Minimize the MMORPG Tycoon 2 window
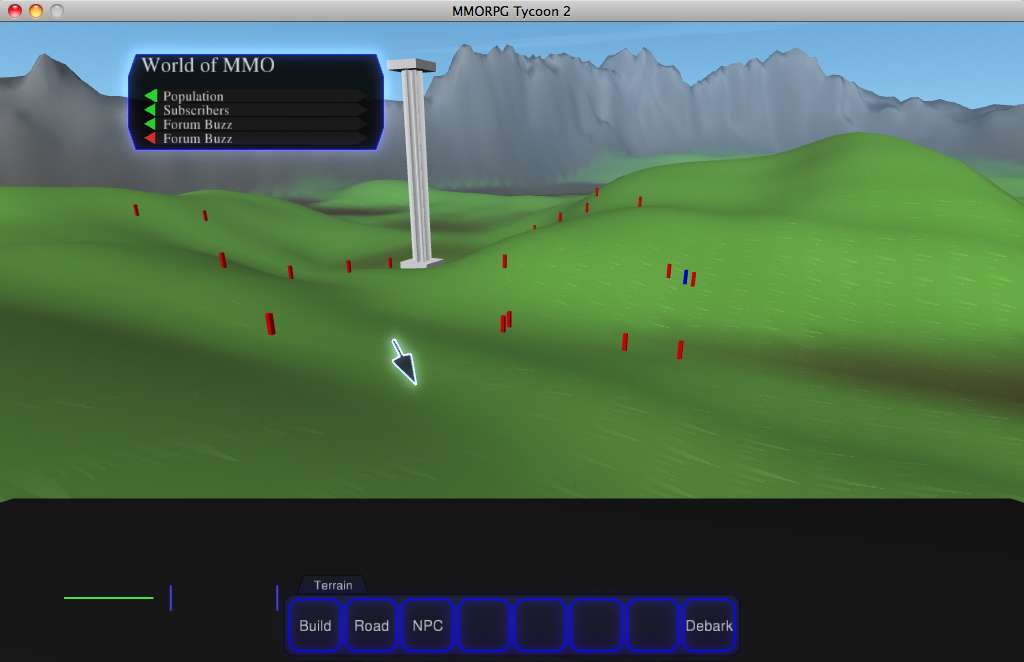The height and width of the screenshot is (662, 1024). coord(36,10)
